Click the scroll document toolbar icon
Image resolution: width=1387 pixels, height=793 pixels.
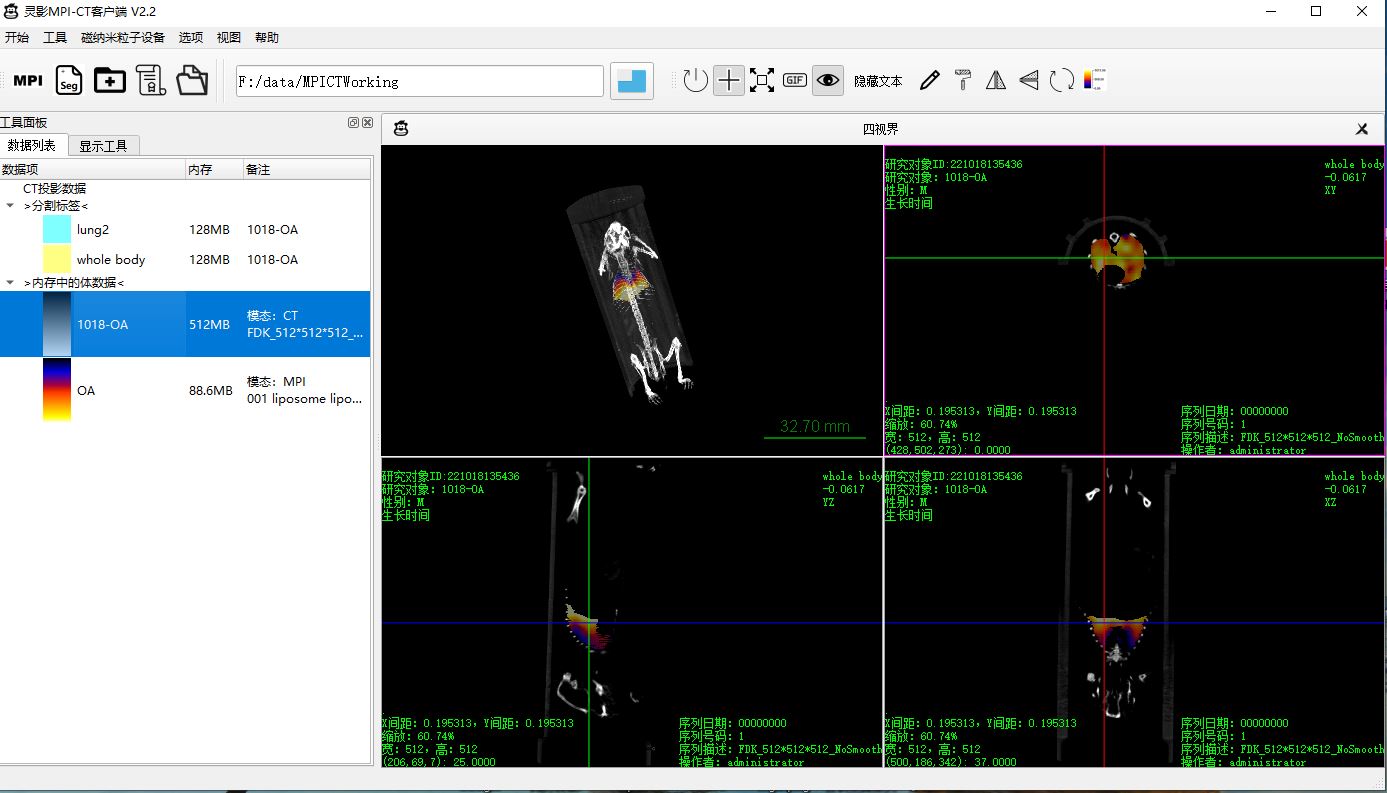point(151,81)
